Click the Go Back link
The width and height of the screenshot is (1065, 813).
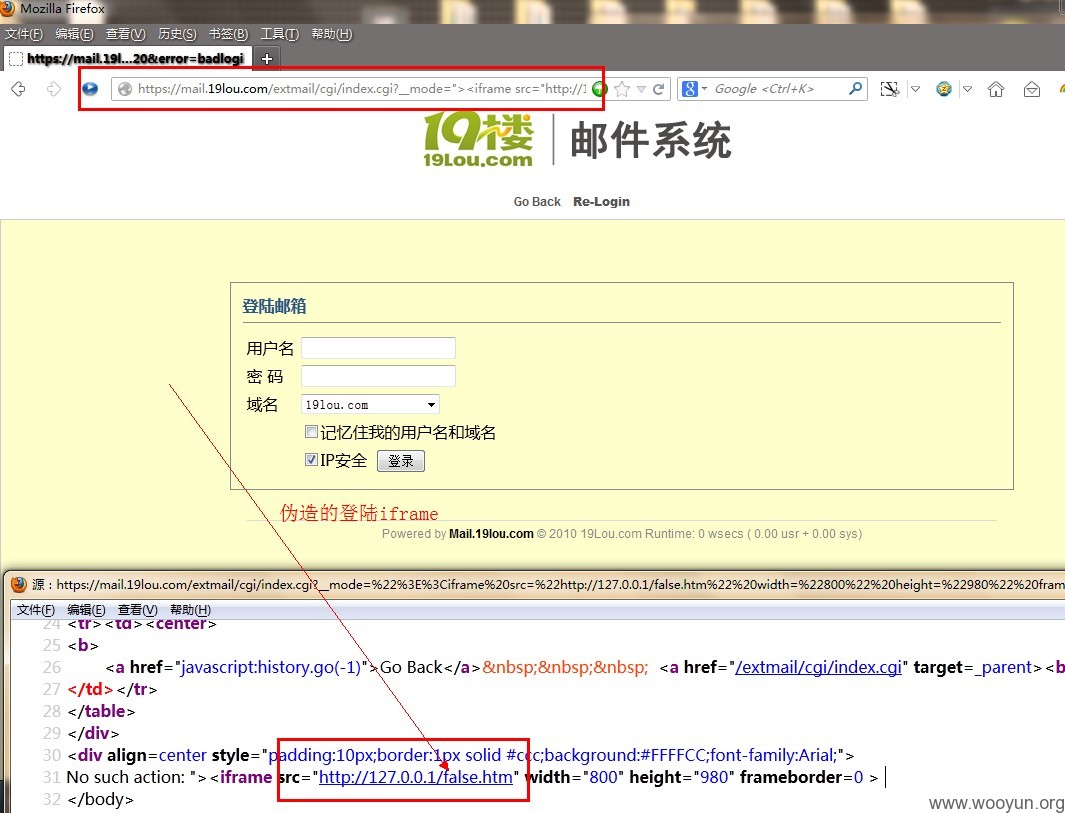click(x=537, y=202)
